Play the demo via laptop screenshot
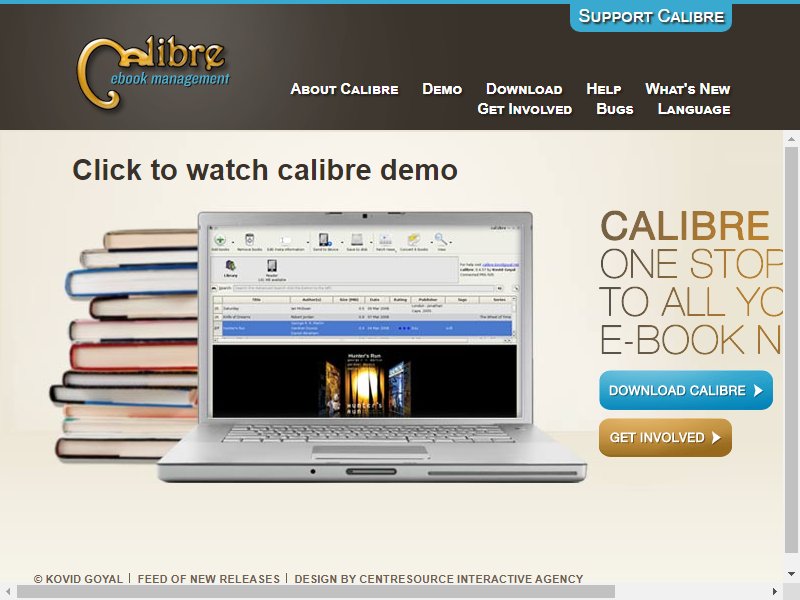This screenshot has width=800, height=600. pos(365,321)
